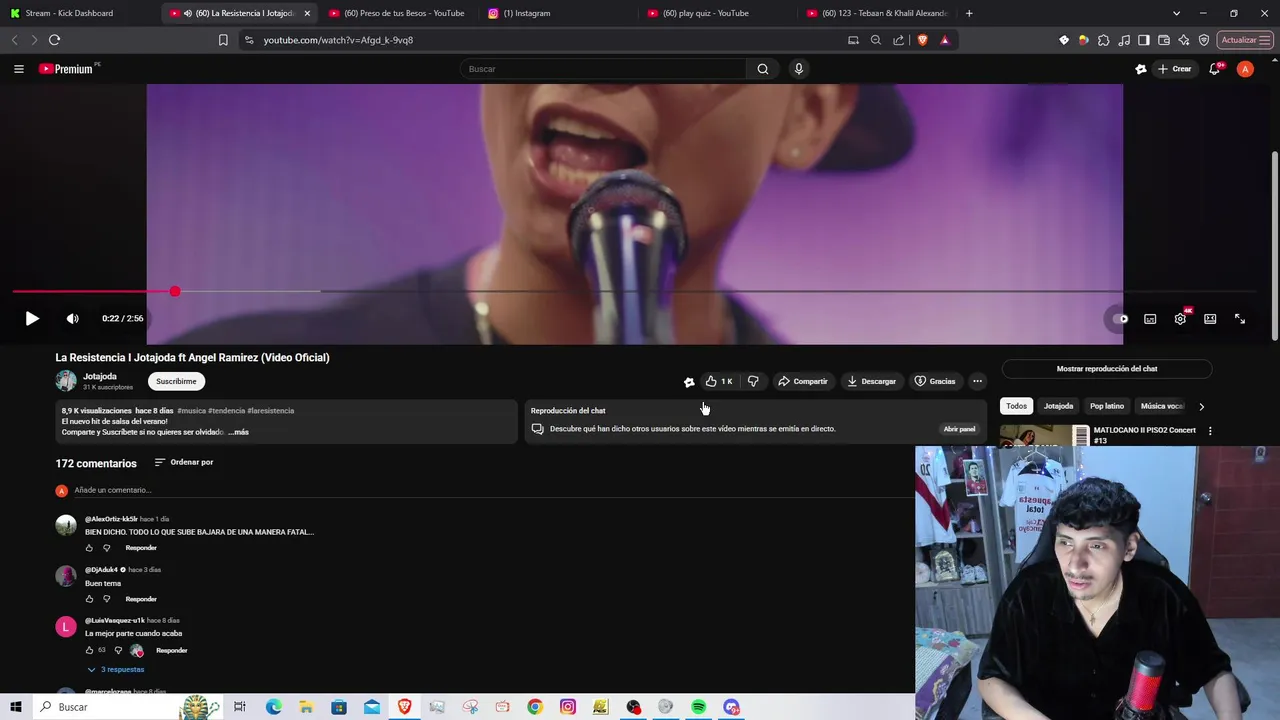Screen dimensions: 1280x720
Task: Click Gracias thanks button
Action: [935, 381]
